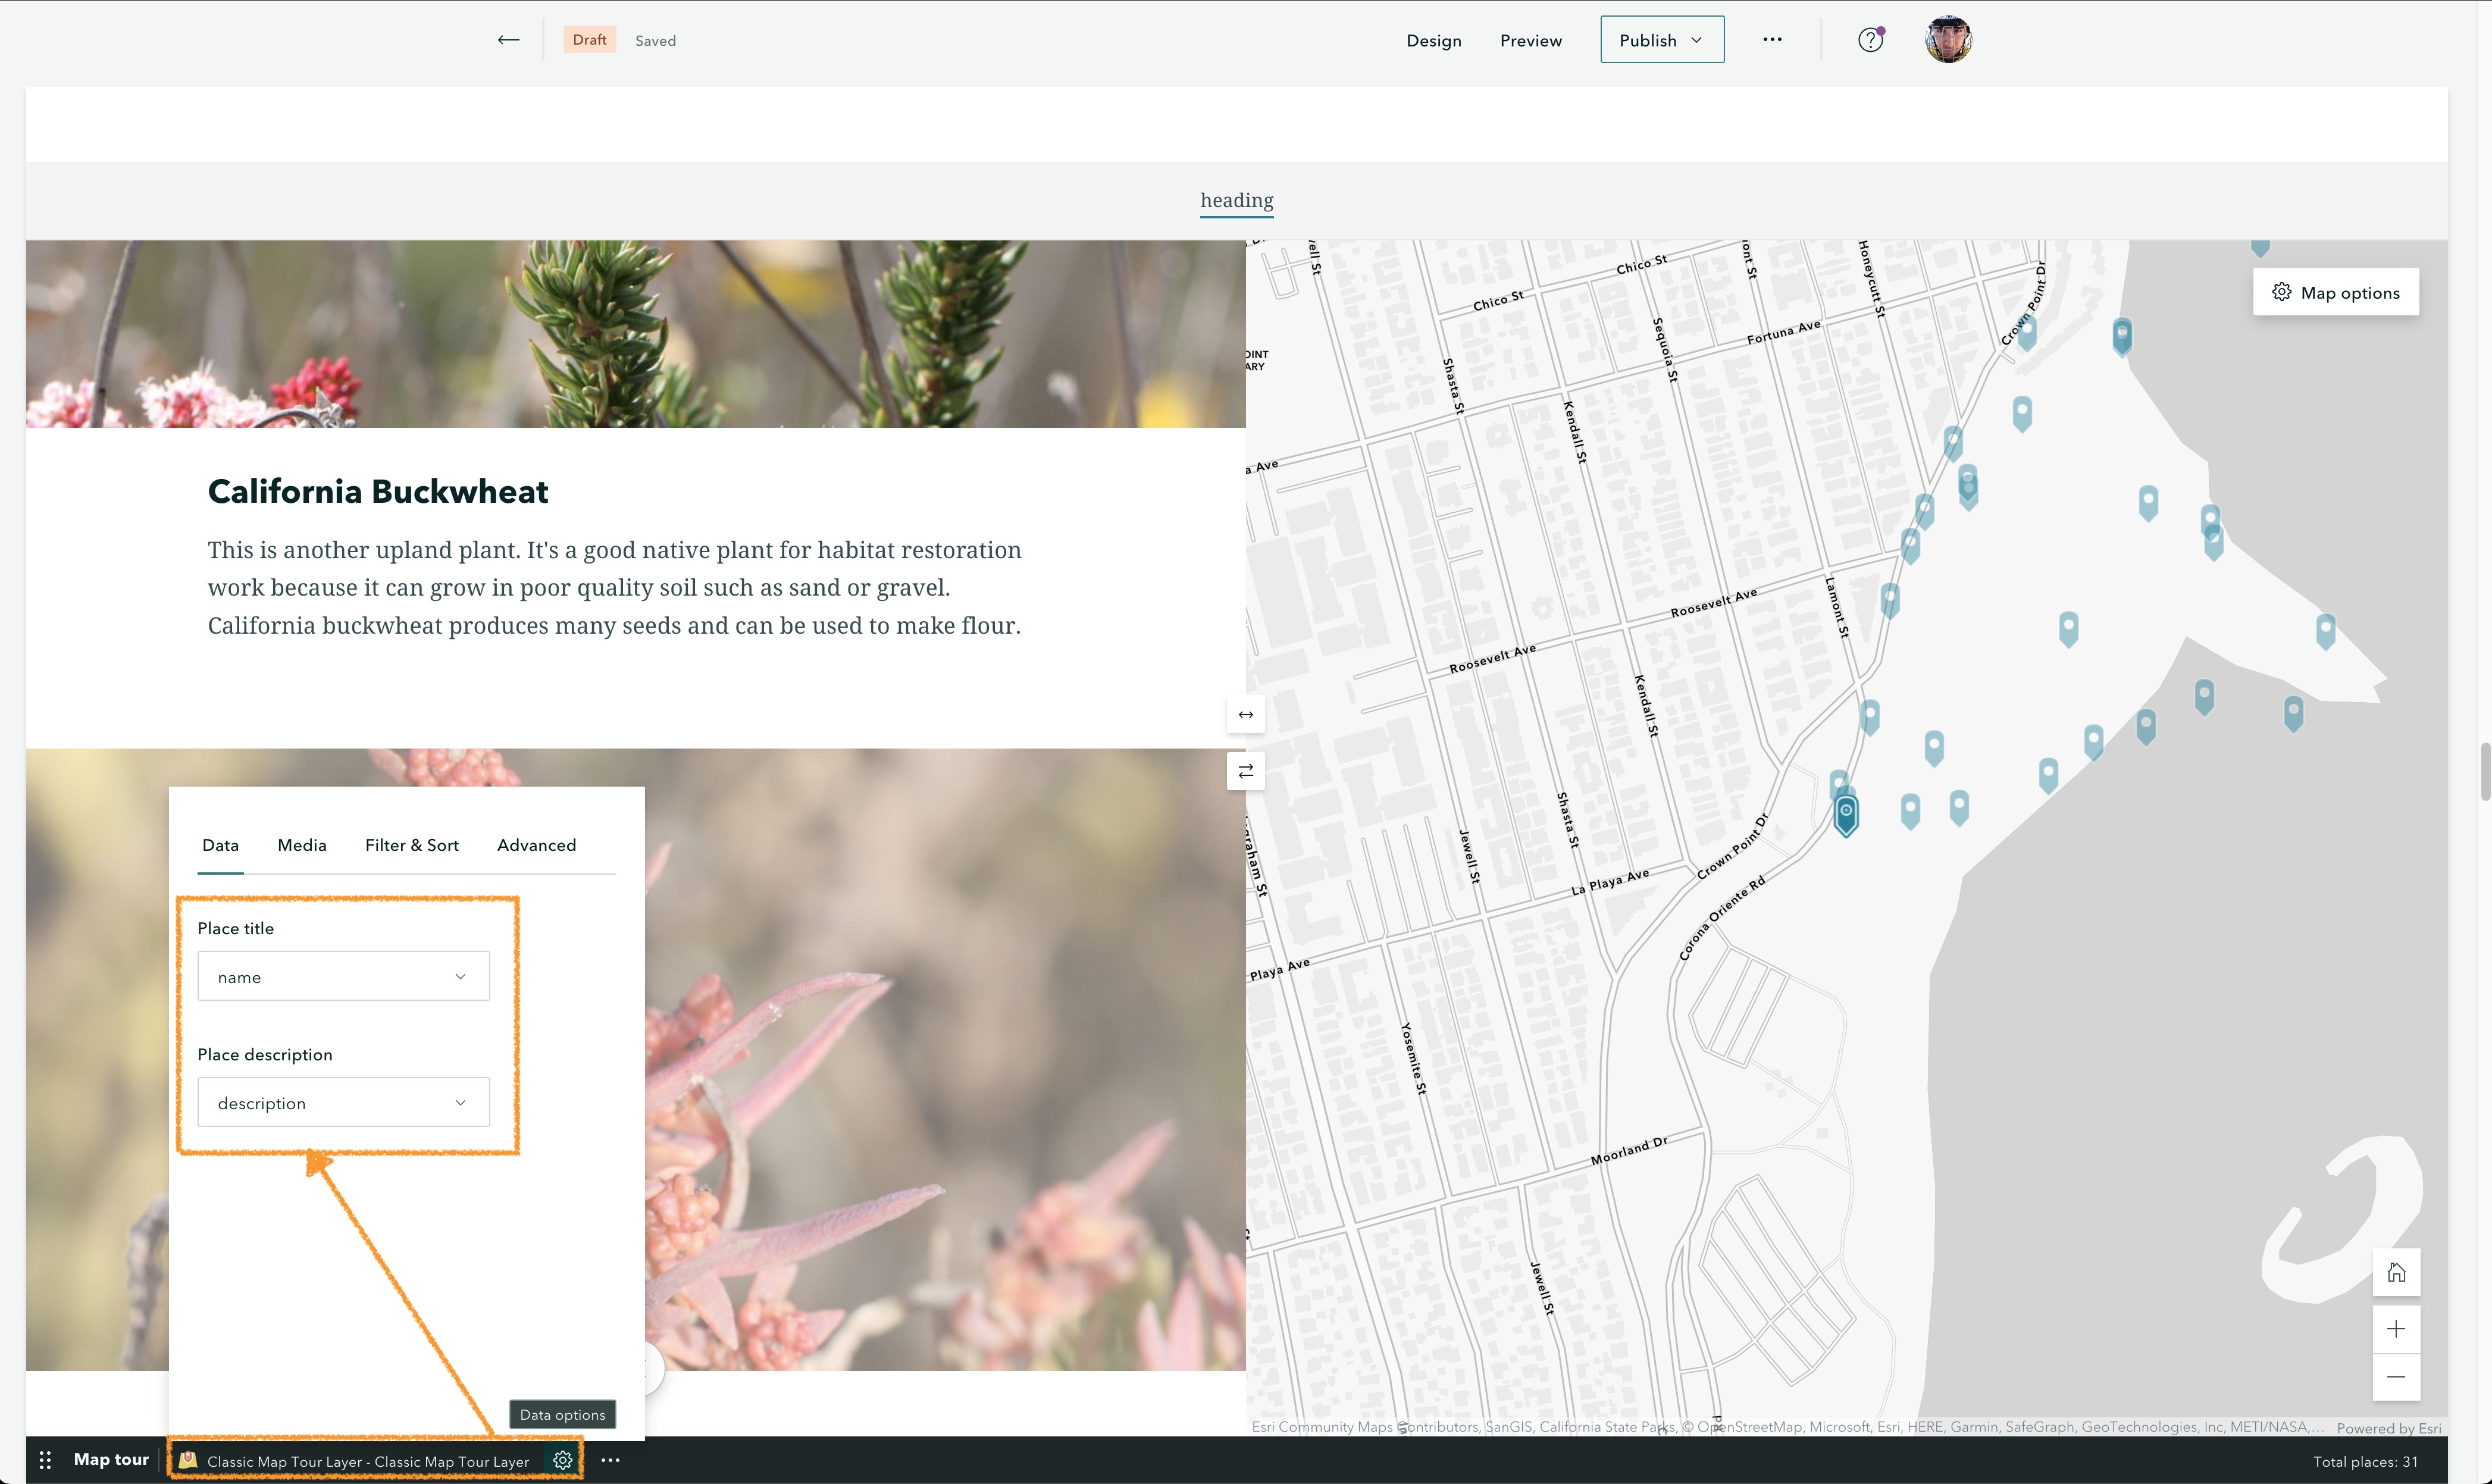
Task: Zoom out on the map
Action: 2396,1377
